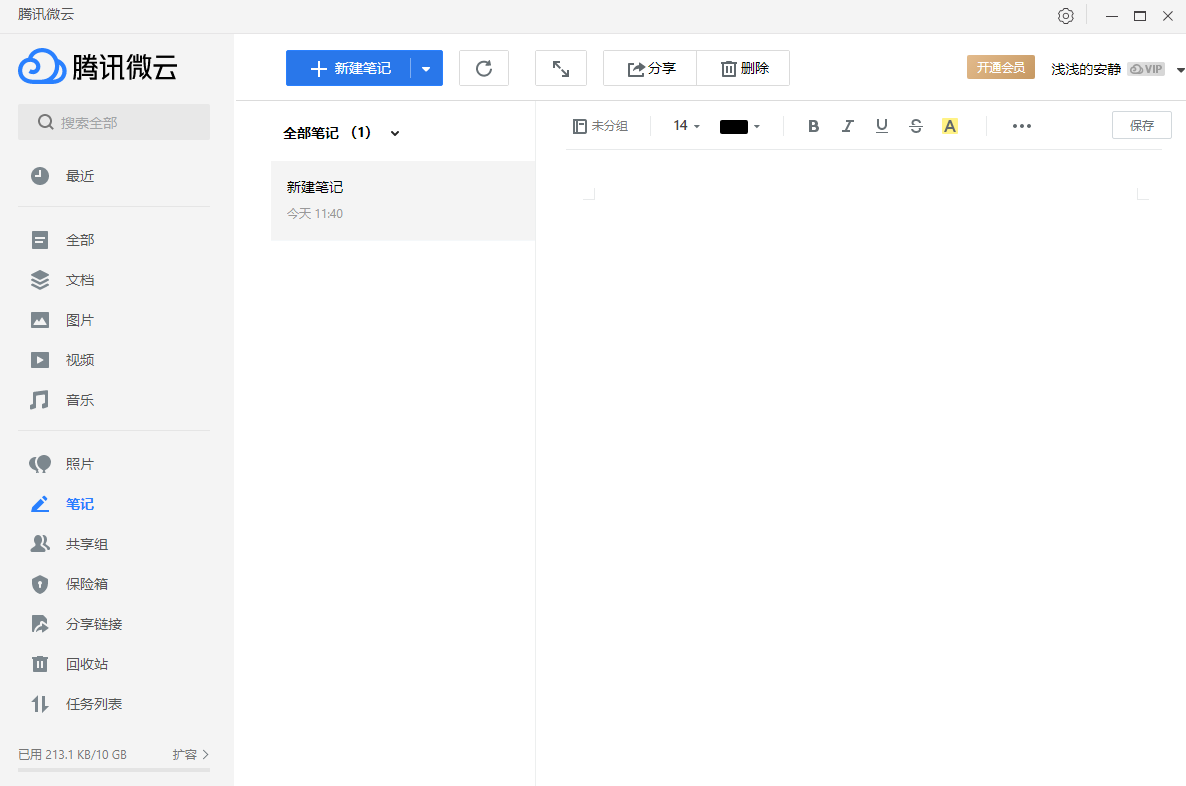Open more formatting options (three dots)

tap(1021, 126)
